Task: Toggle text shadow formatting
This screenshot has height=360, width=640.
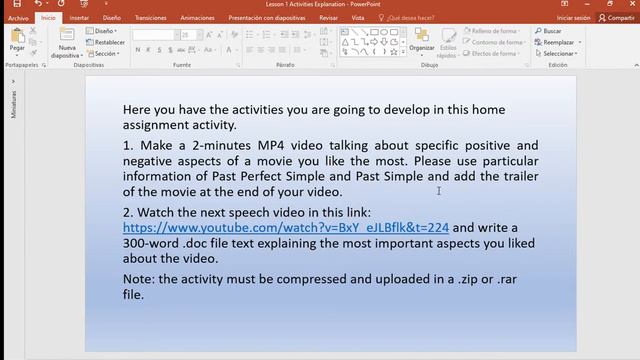Action: click(170, 50)
